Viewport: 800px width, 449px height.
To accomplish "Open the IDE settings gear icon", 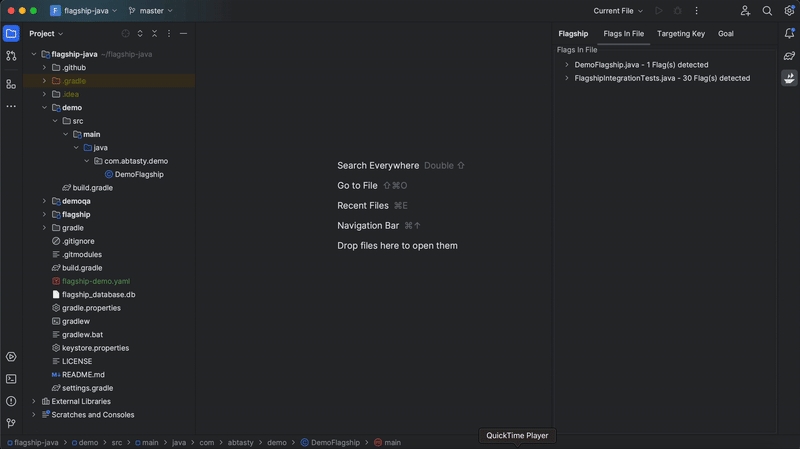I will click(x=789, y=11).
